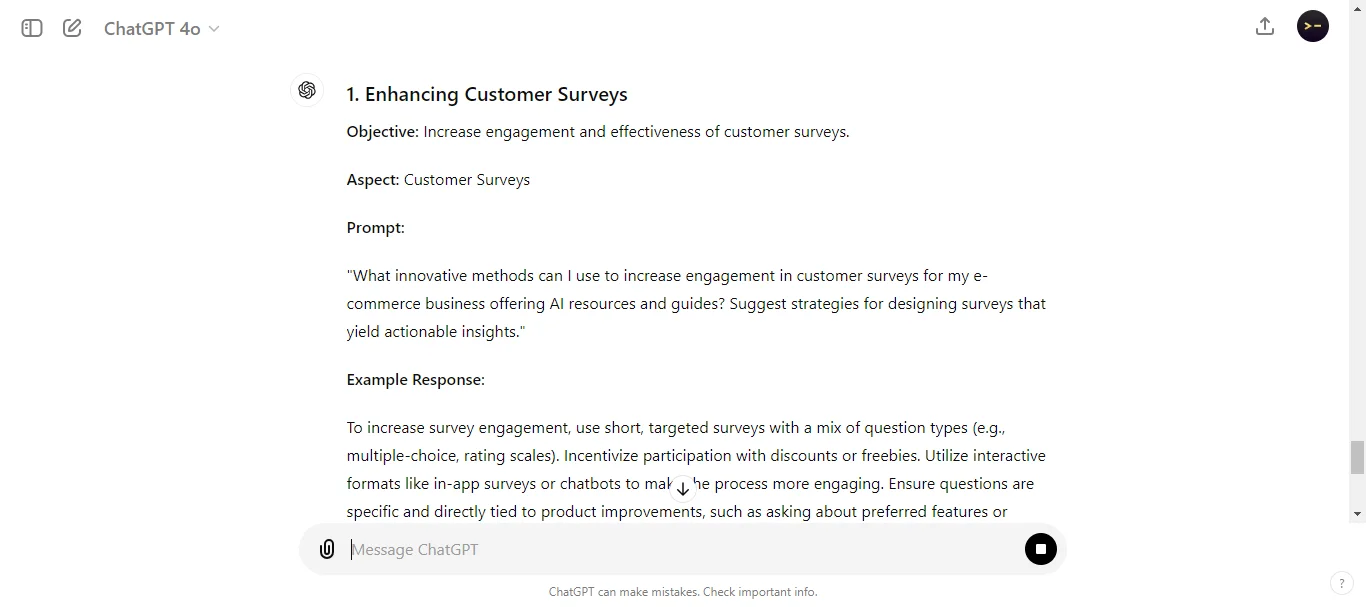Click the Enhancing Customer Surveys heading
This screenshot has height=607, width=1366.
tap(487, 93)
